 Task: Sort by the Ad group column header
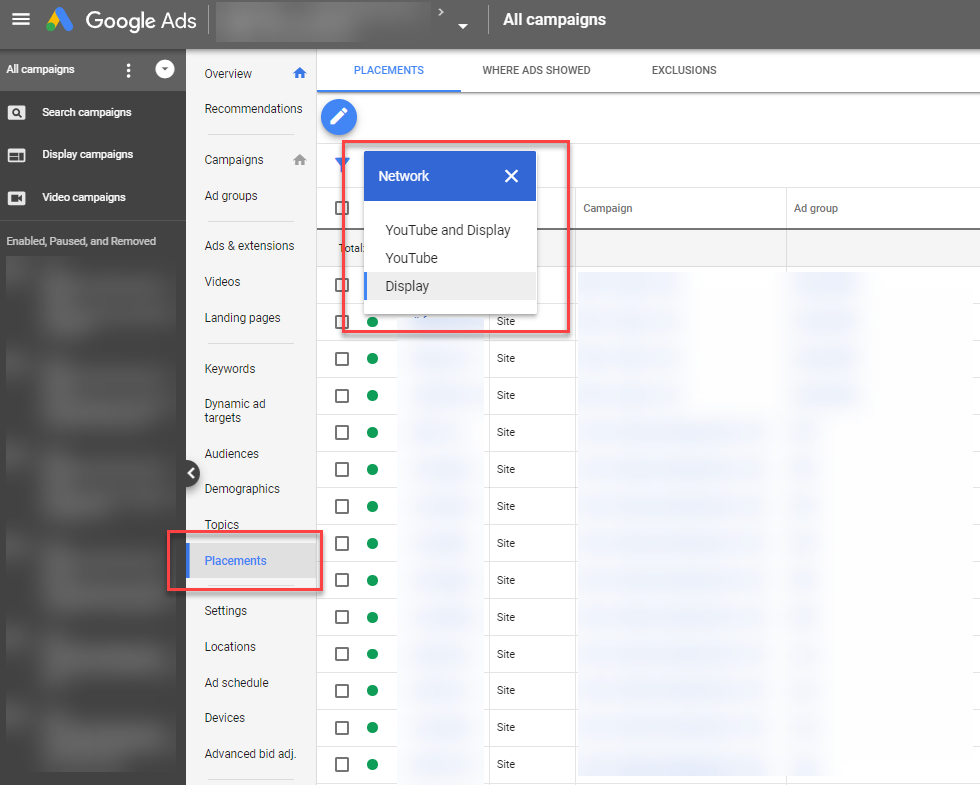point(816,208)
